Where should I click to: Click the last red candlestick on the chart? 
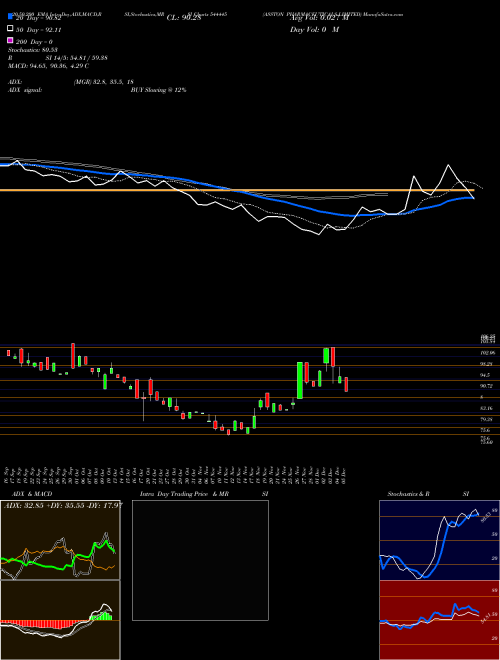(346, 384)
